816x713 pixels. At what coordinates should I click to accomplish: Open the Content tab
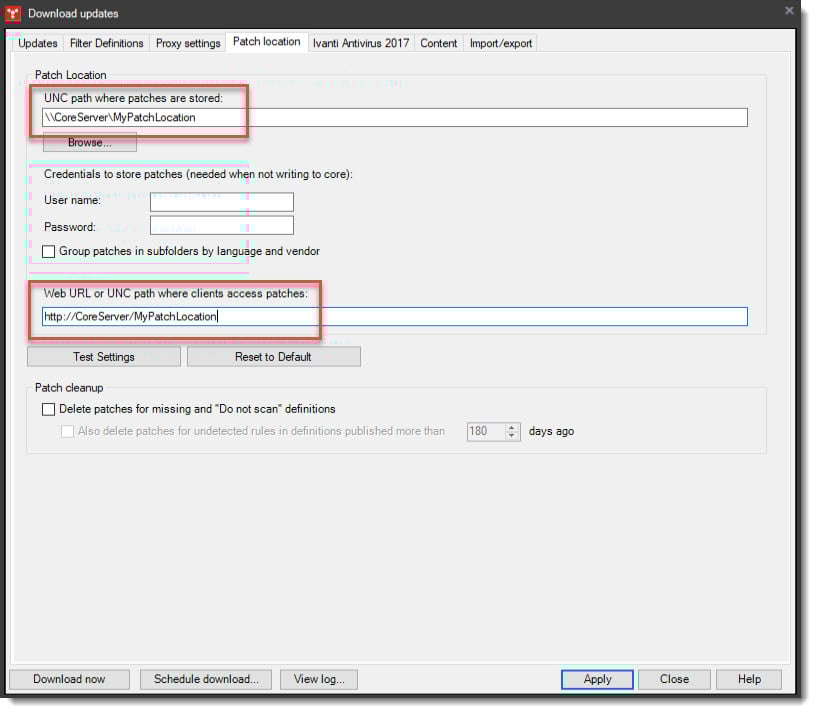(438, 43)
